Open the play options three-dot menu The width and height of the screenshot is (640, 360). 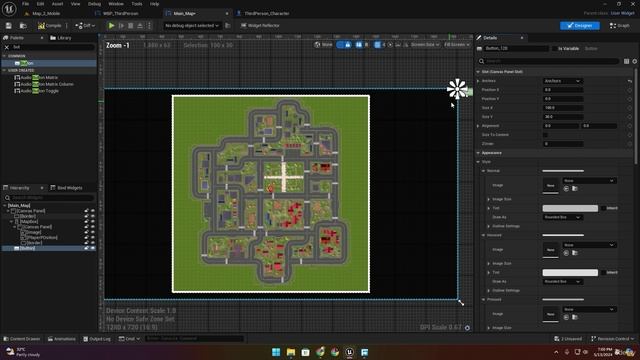point(149,26)
